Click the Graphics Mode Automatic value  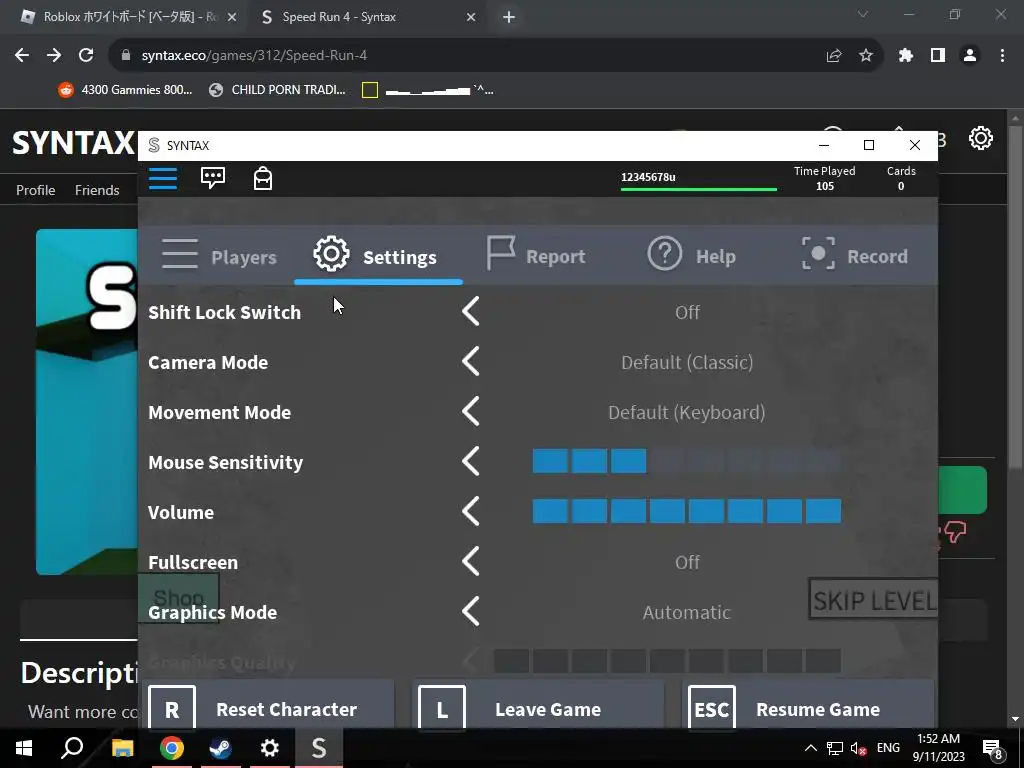686,613
